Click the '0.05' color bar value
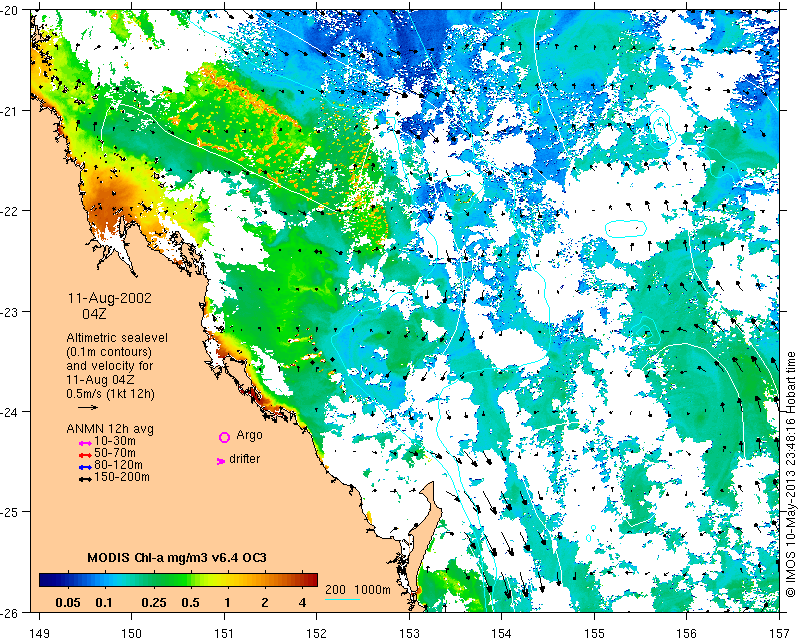Screen dimensions: 800x640 (x=68, y=603)
